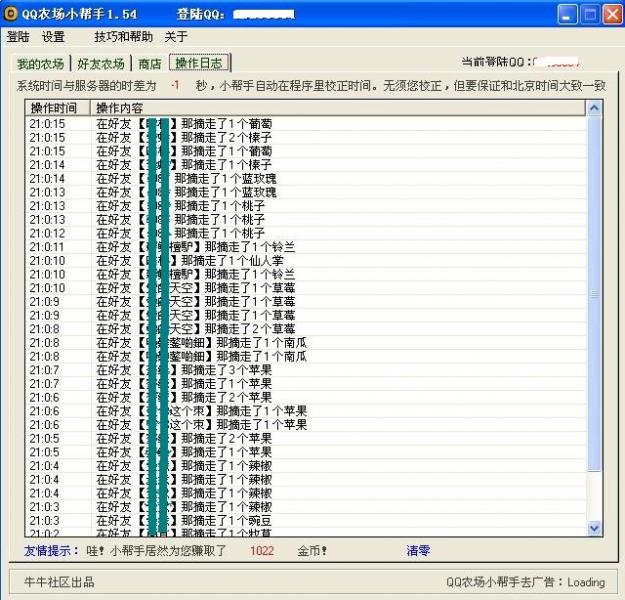Screen dimensions: 625x600
Task: Select the 21:0:3 row with 豌豆
Action: click(x=305, y=520)
